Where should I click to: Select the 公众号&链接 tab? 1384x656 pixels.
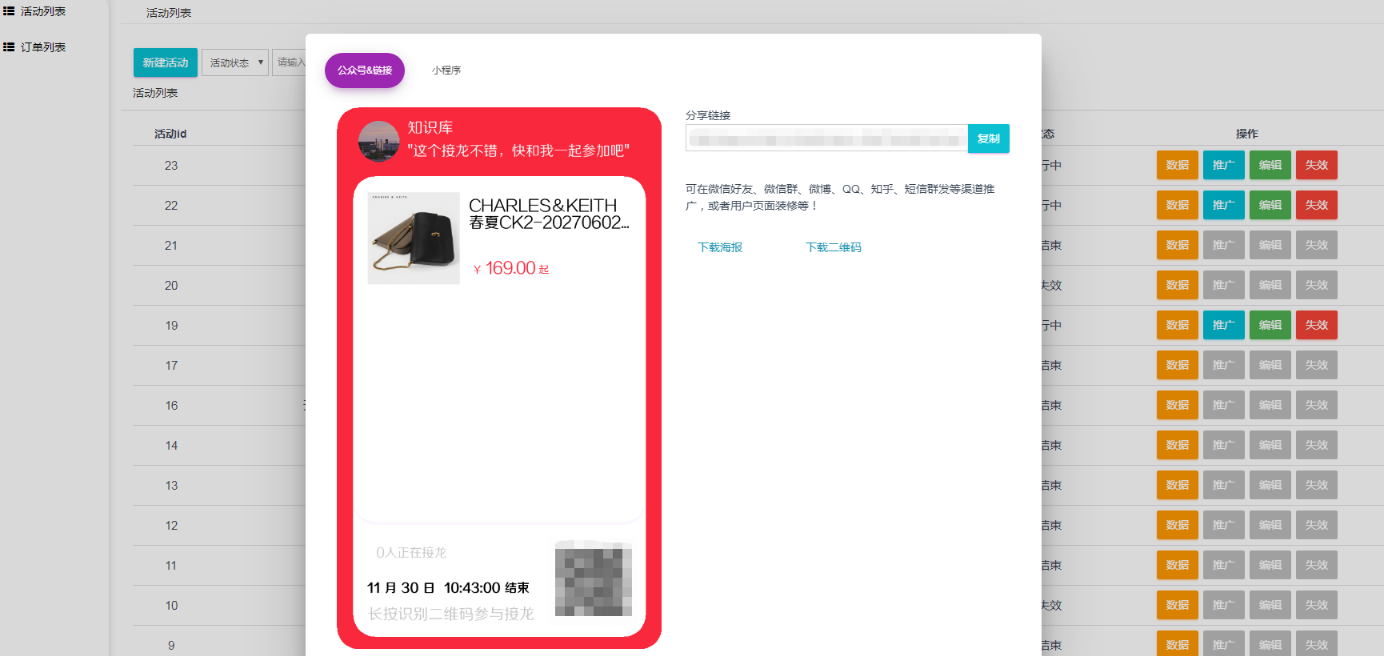point(364,71)
